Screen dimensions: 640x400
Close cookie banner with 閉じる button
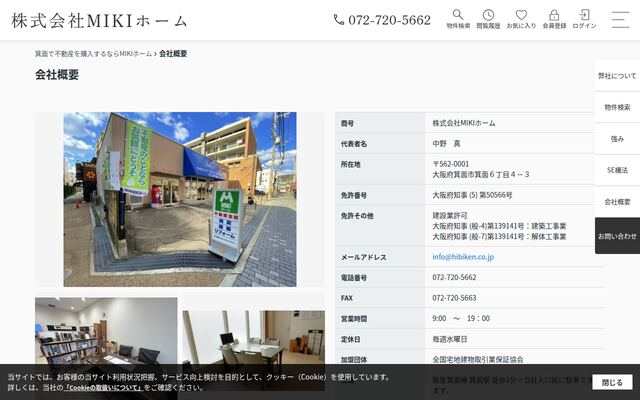click(612, 382)
